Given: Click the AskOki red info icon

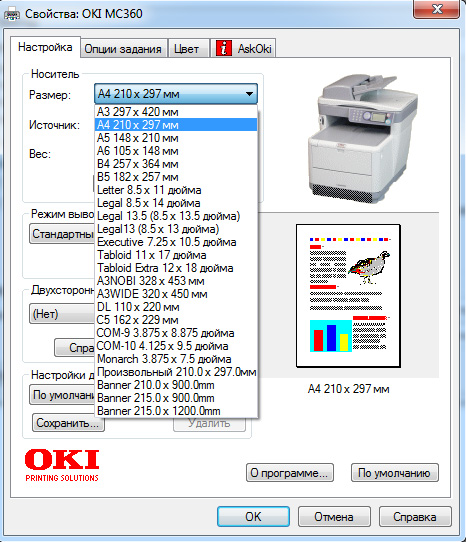Looking at the screenshot, I should click(224, 48).
